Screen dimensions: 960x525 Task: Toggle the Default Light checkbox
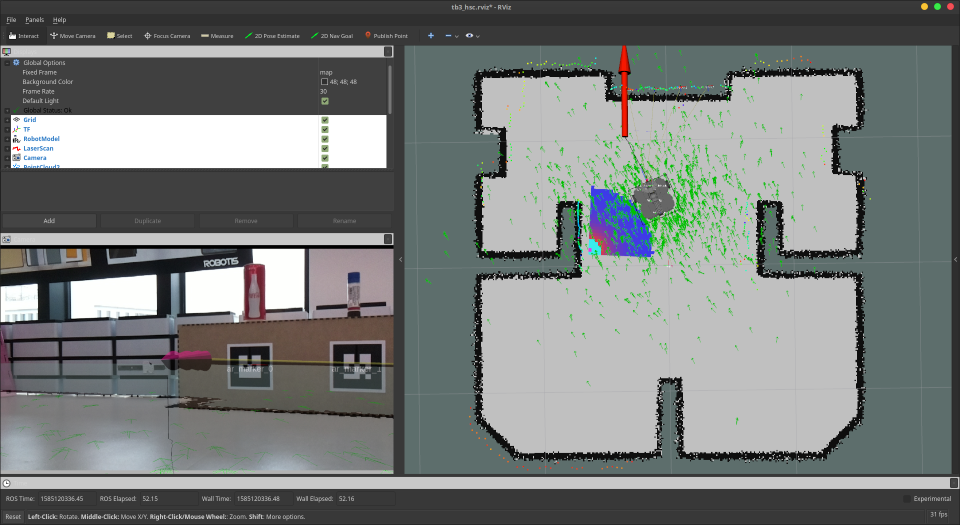click(324, 101)
